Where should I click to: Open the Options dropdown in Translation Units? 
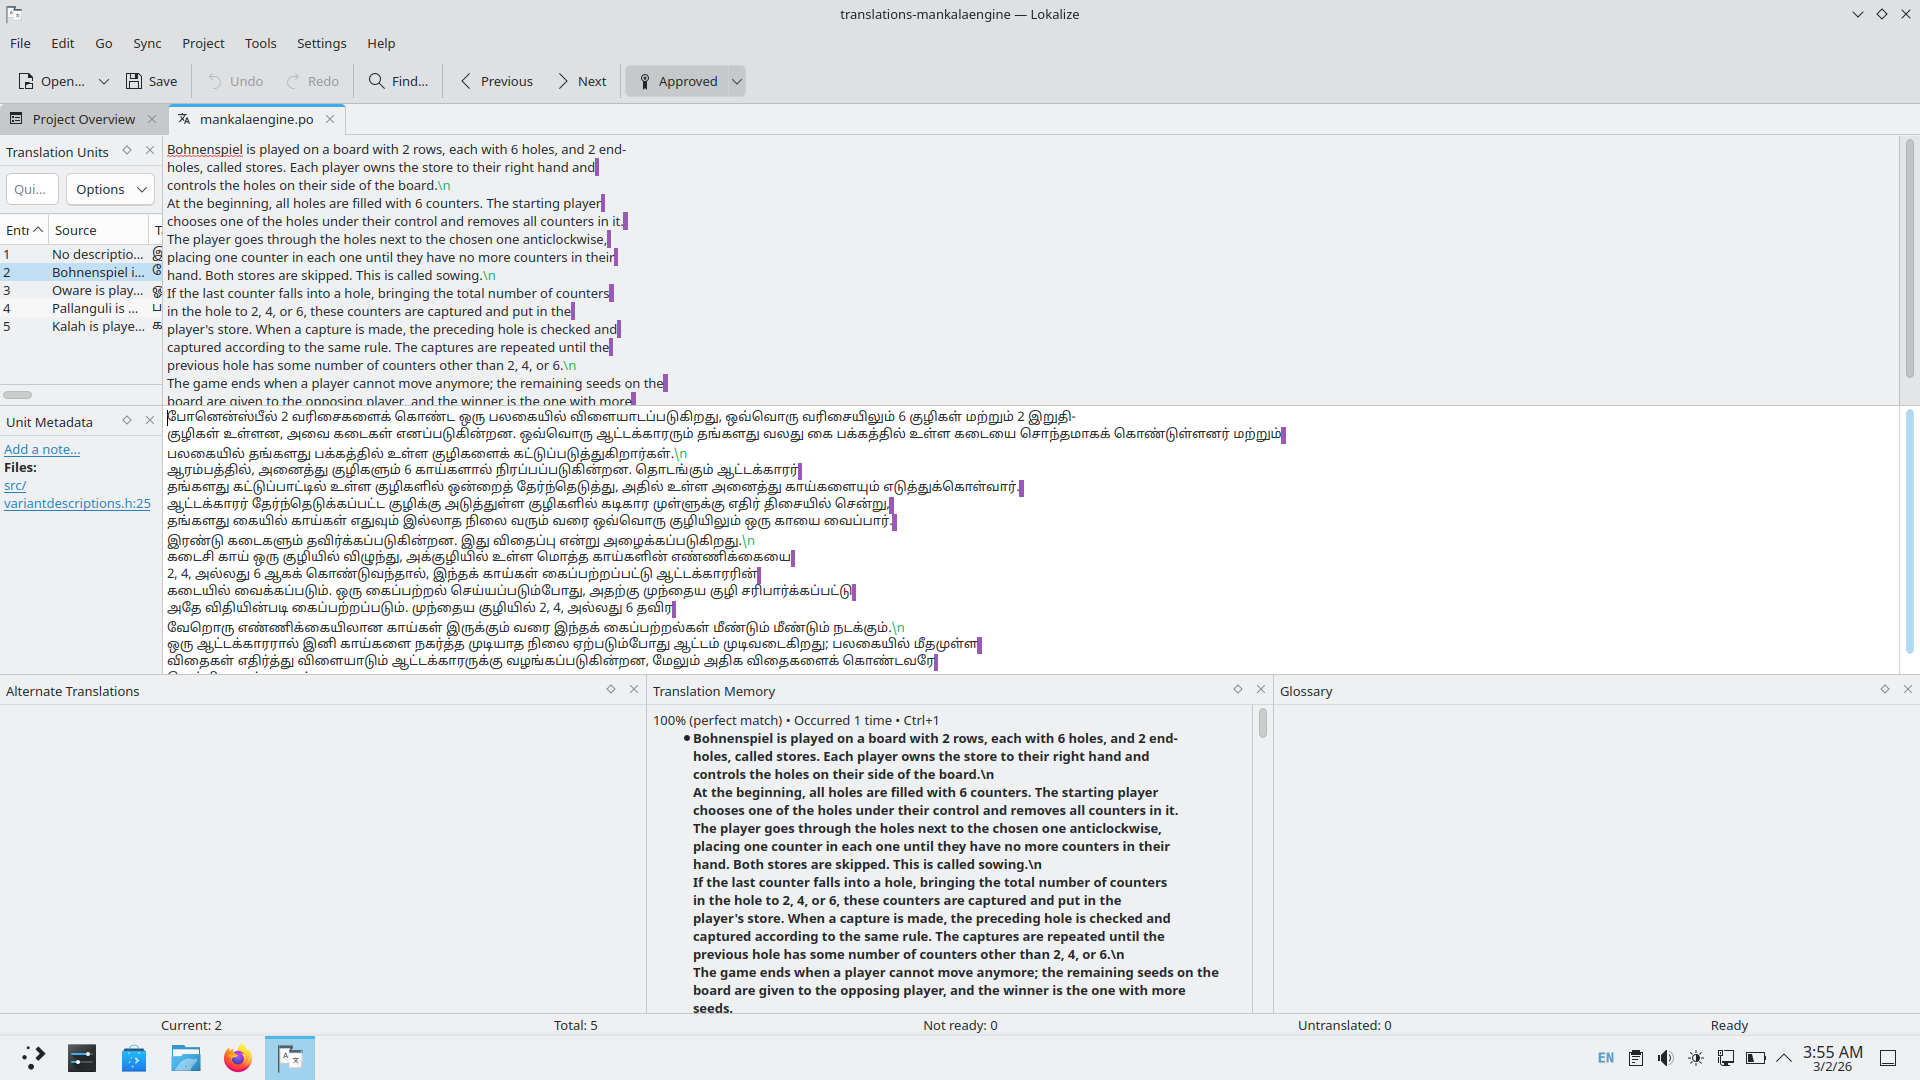point(110,189)
